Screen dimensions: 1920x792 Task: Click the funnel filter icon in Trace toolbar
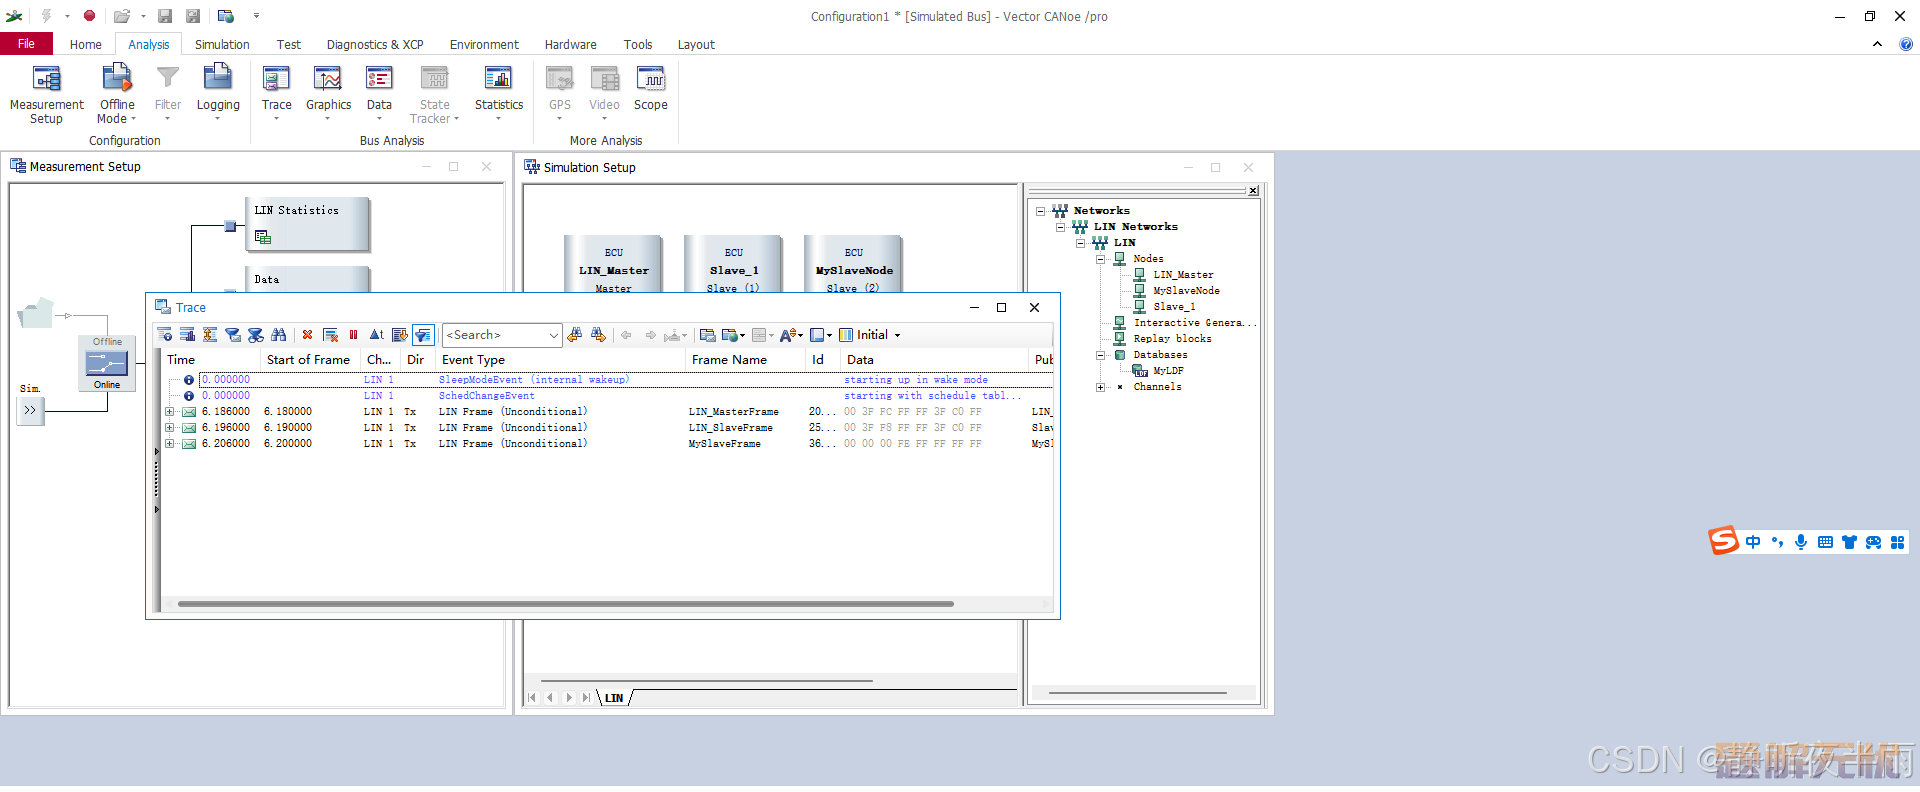click(x=233, y=335)
